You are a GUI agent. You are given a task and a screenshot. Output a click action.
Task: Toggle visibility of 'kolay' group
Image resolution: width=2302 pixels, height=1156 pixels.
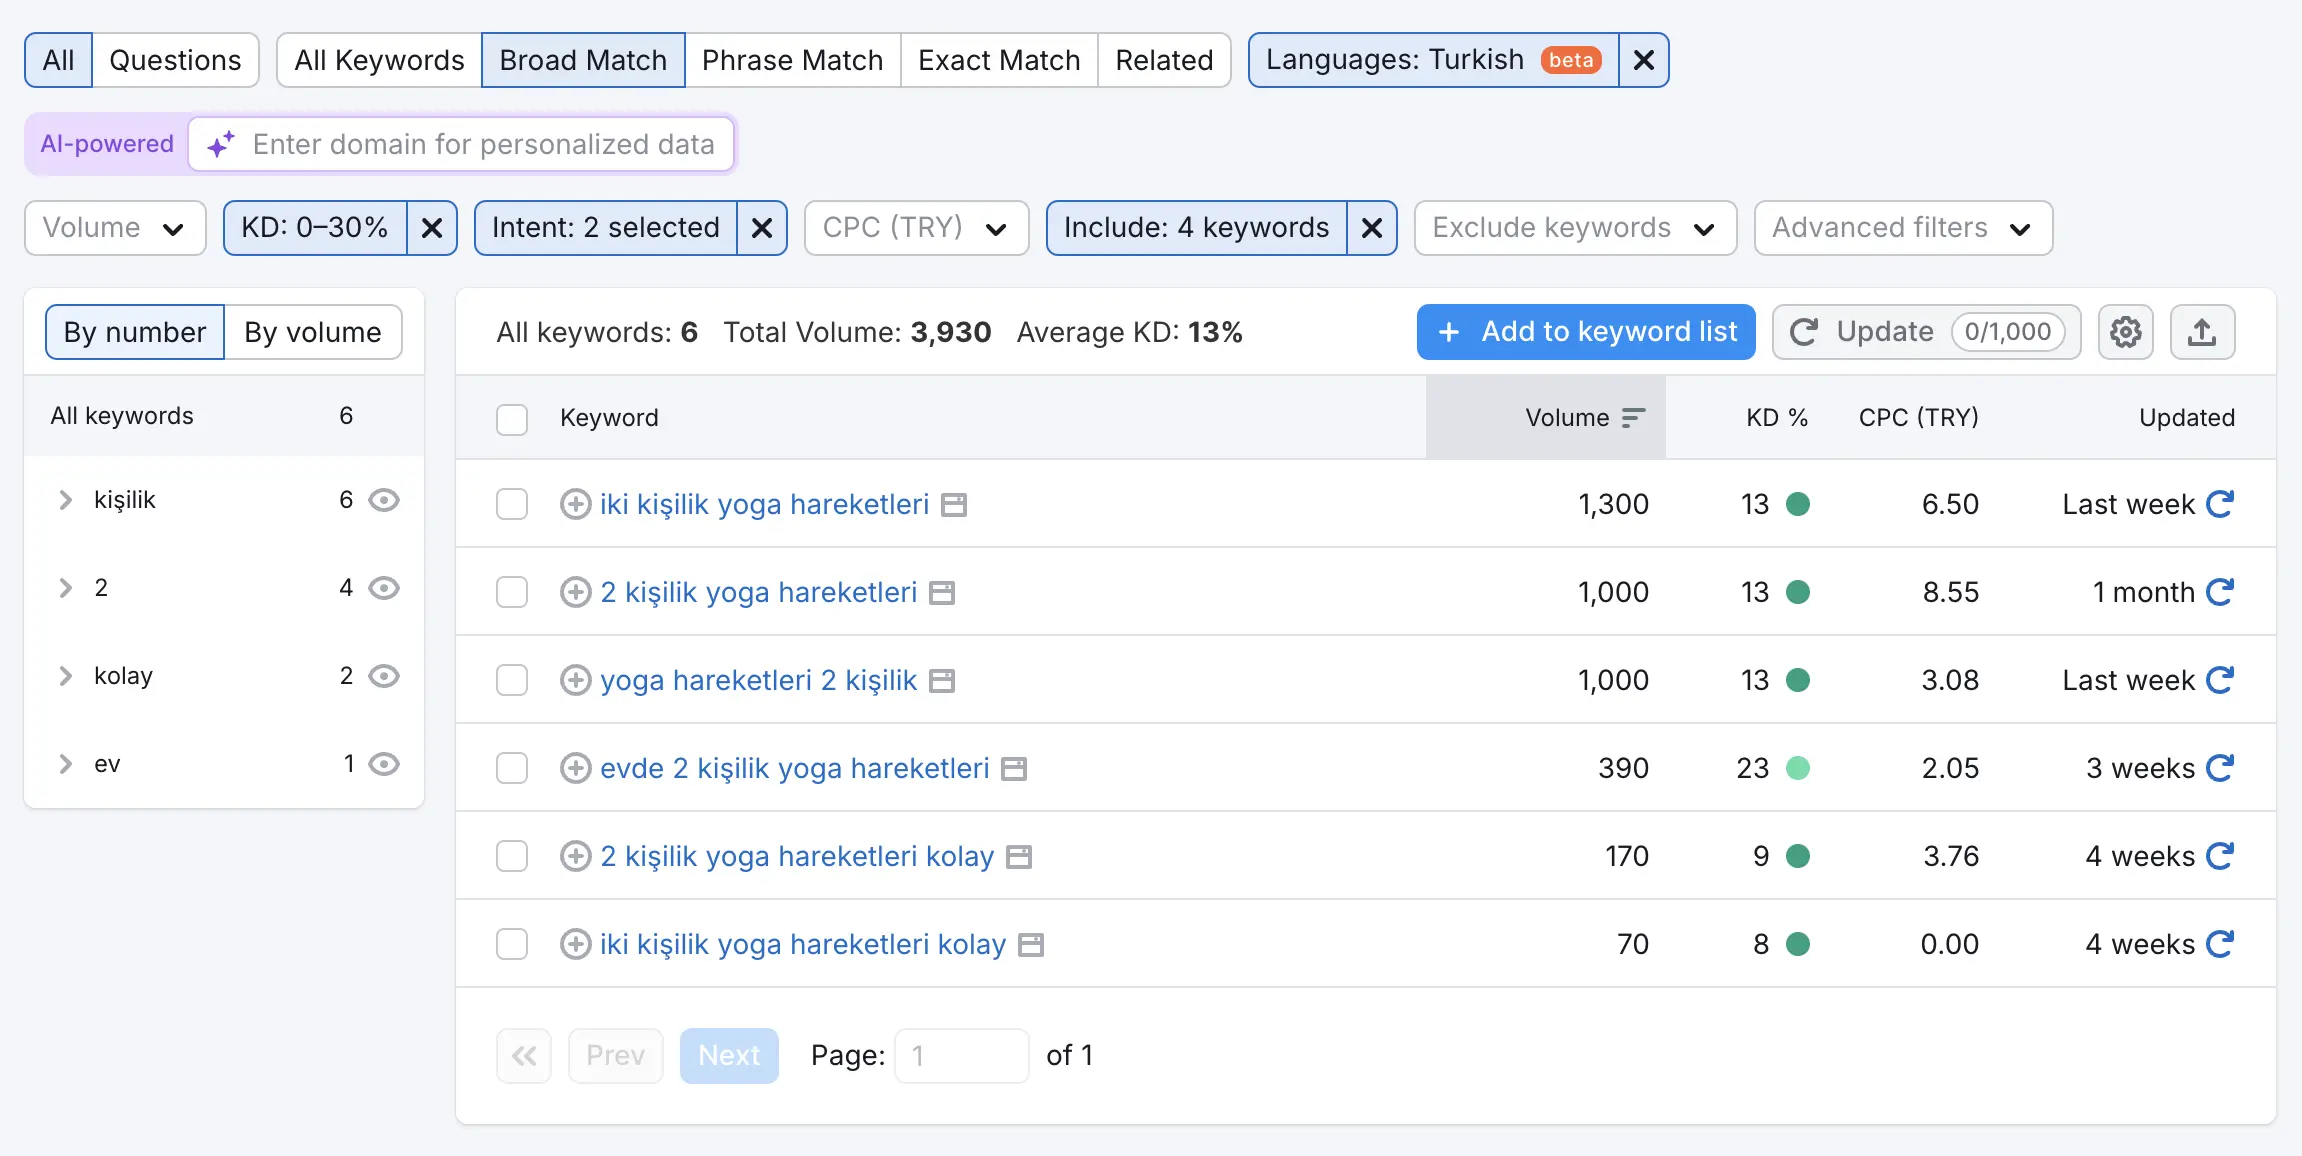click(x=384, y=676)
